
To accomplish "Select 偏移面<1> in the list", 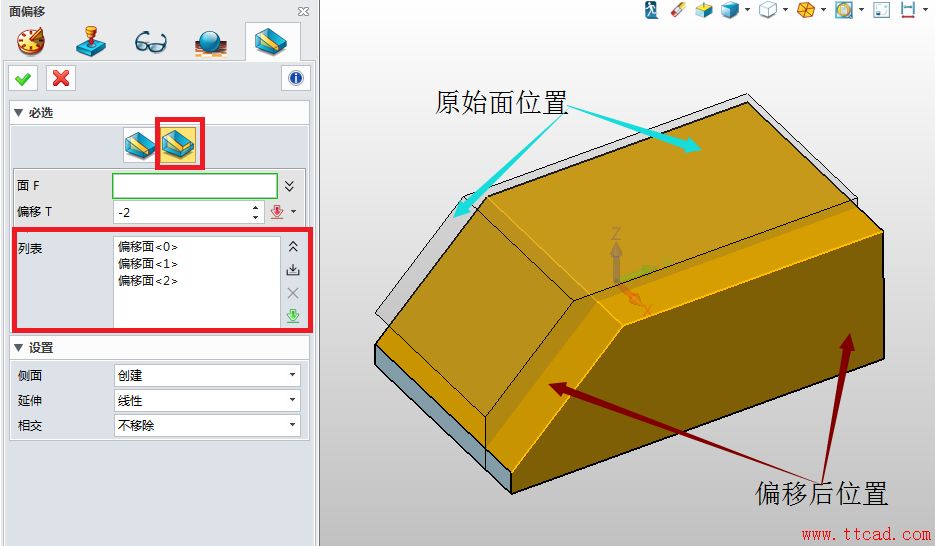I will pyautogui.click(x=148, y=263).
